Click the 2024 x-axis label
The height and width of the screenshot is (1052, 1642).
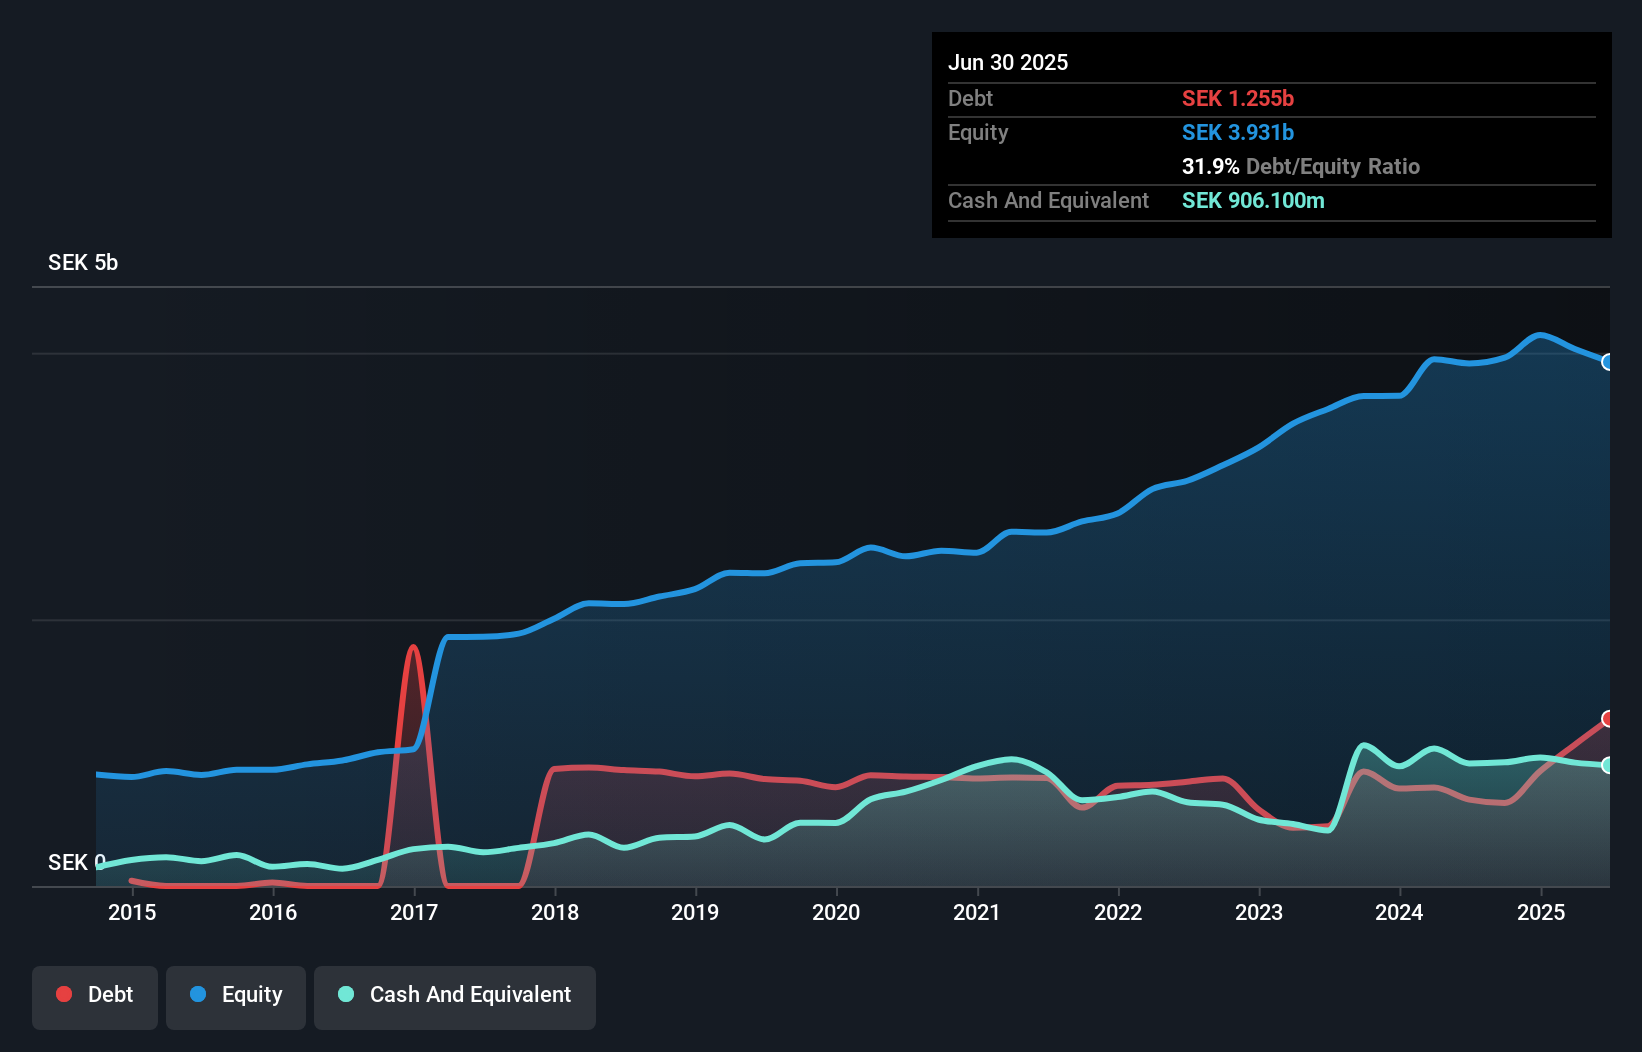[x=1399, y=912]
